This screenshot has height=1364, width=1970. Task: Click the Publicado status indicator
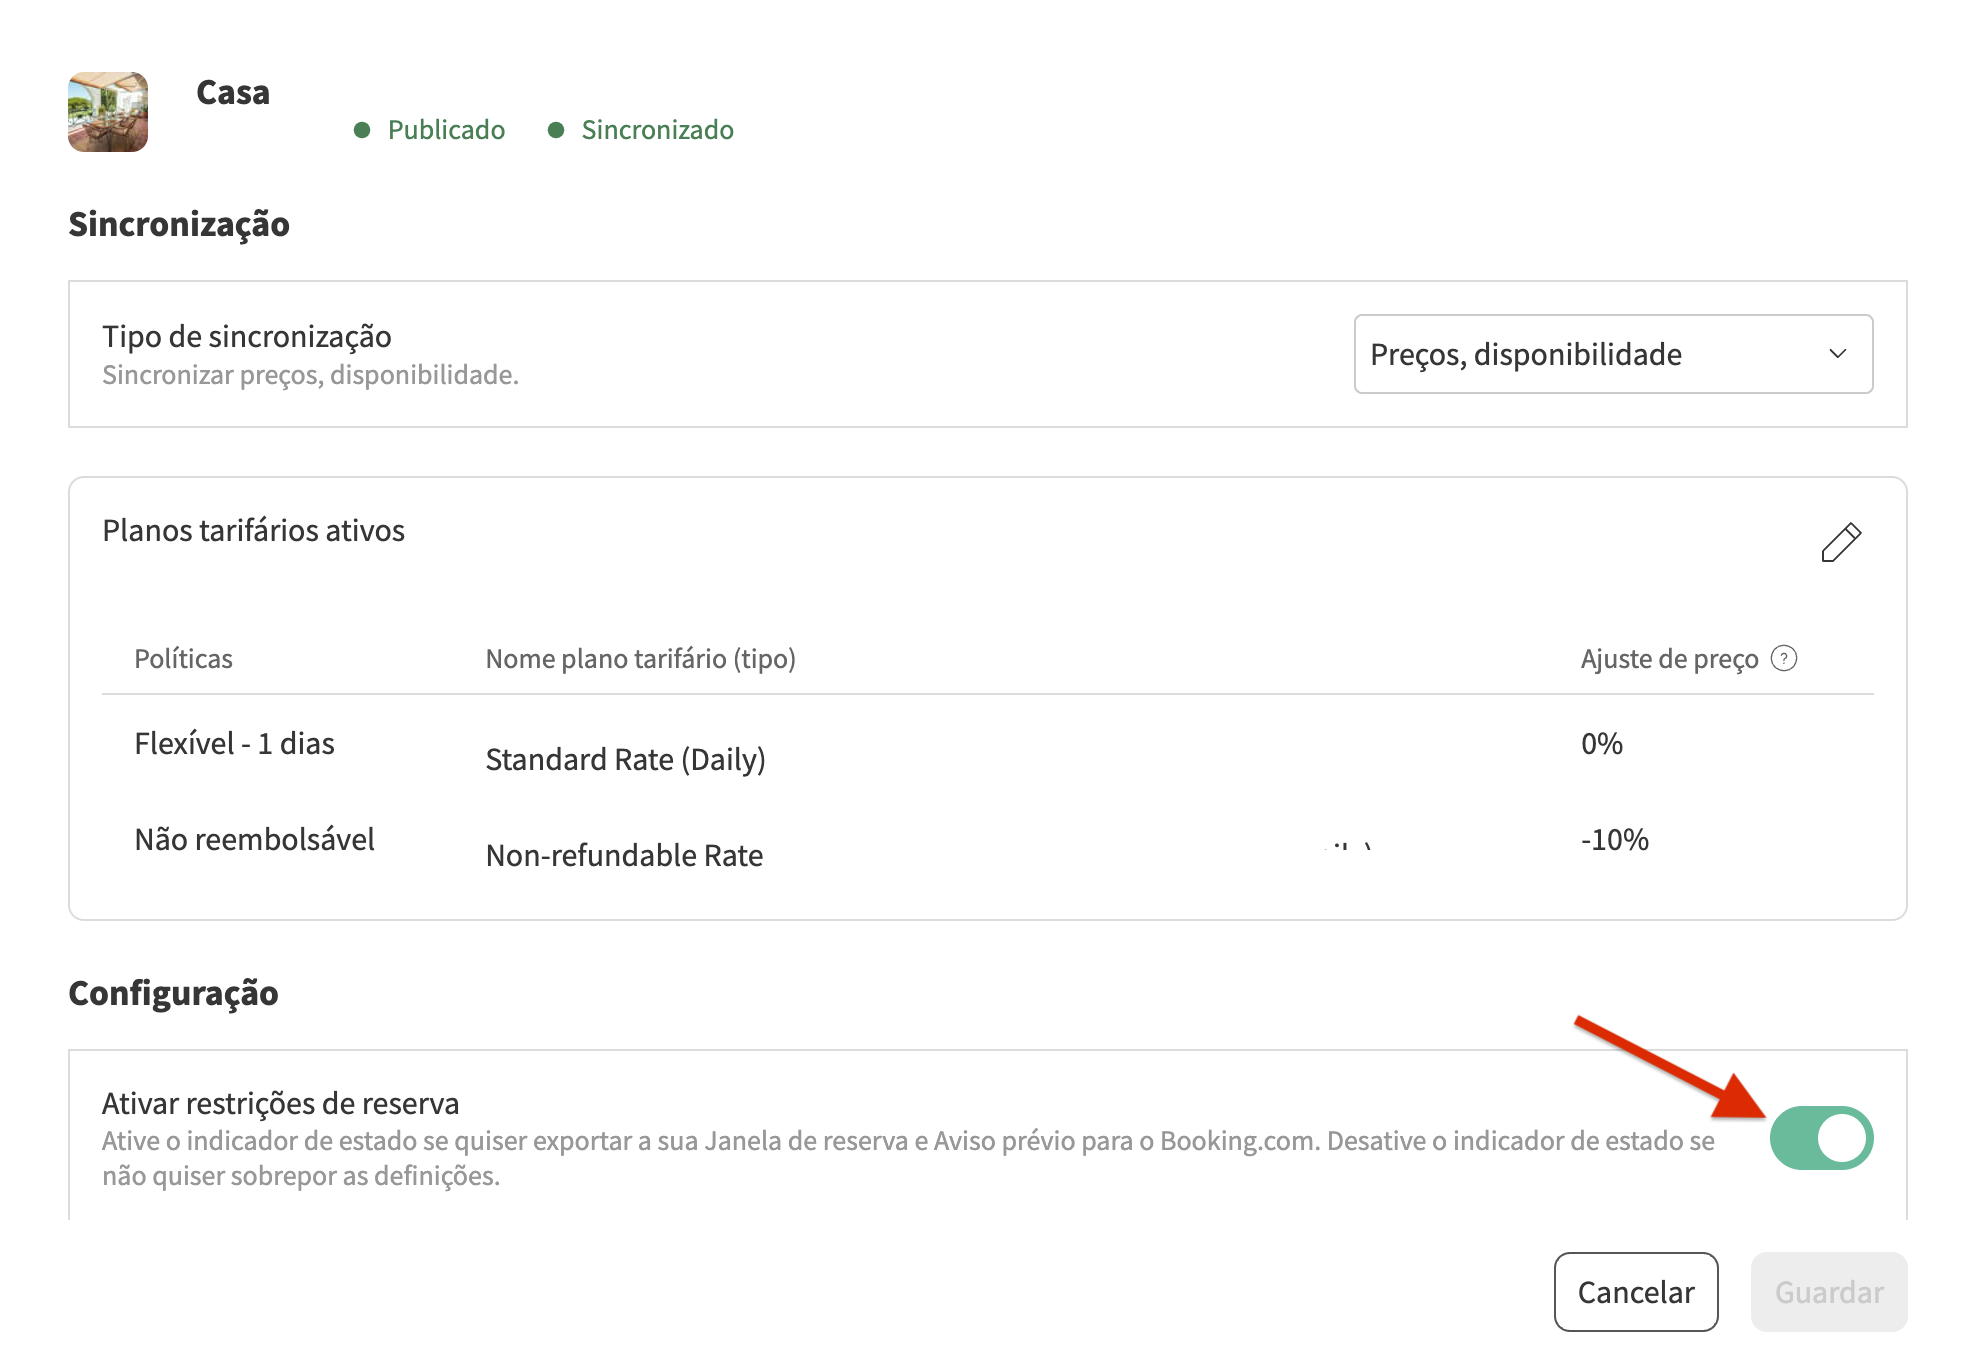446,130
